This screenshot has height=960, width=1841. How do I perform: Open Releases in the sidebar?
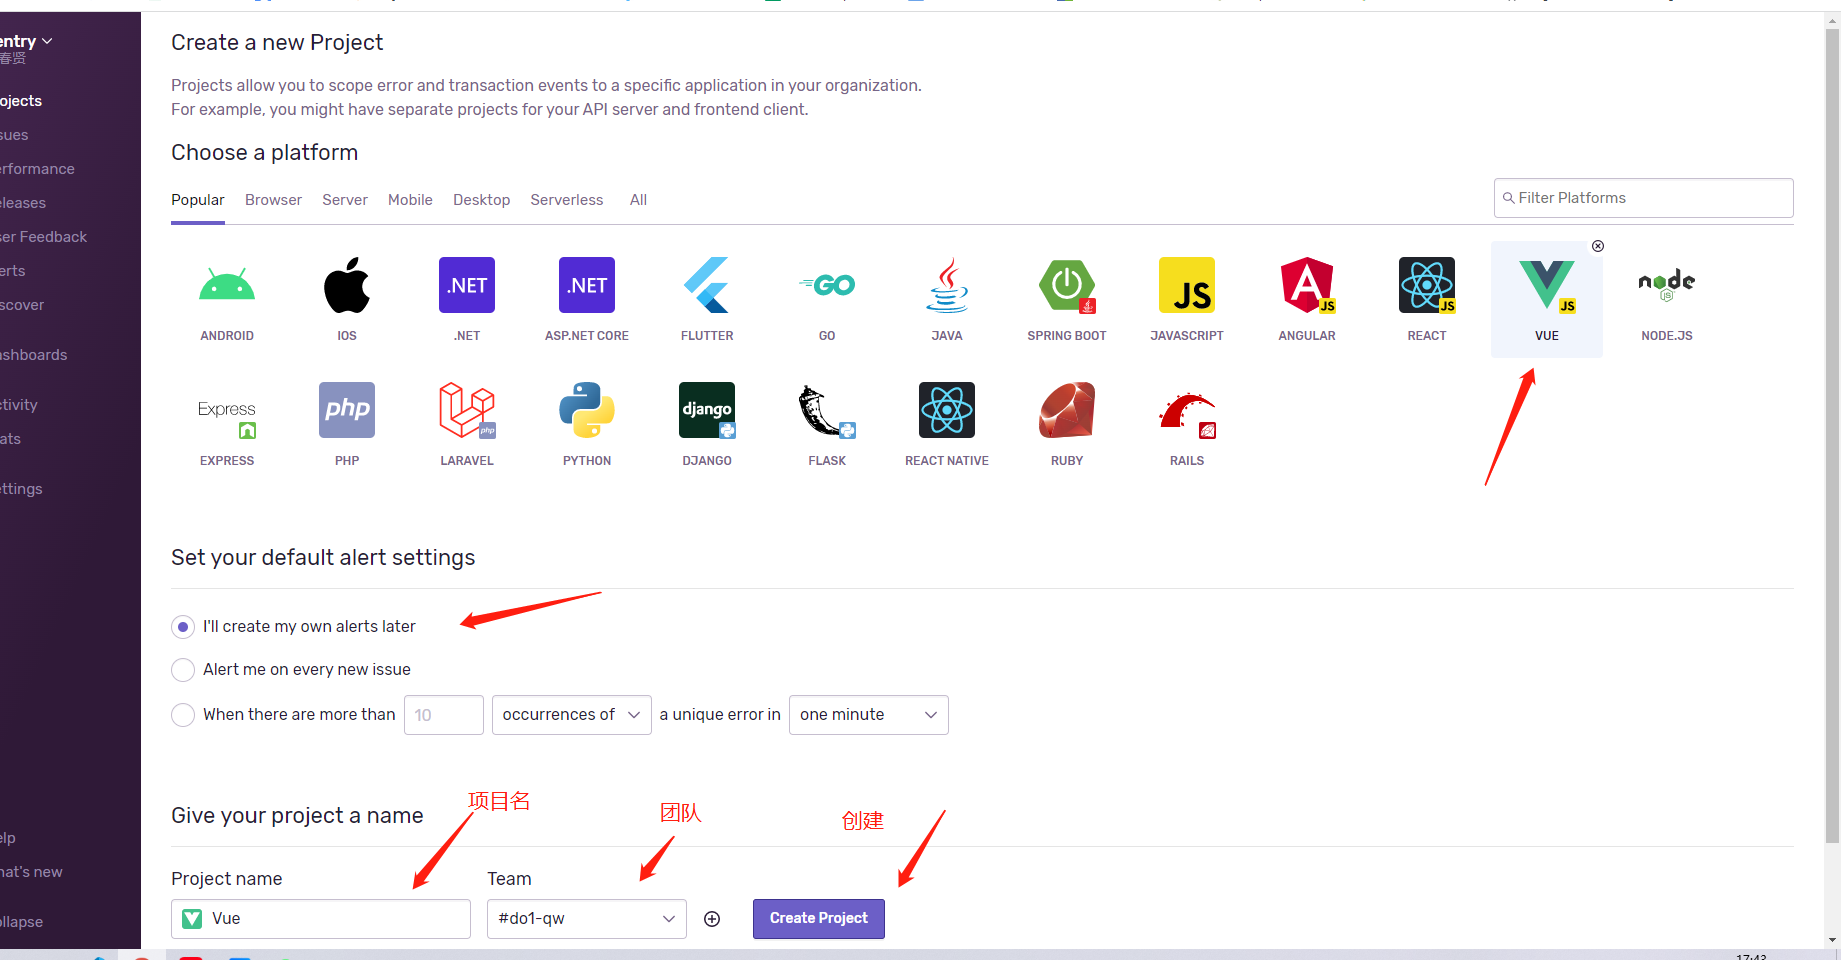pyautogui.click(x=23, y=203)
